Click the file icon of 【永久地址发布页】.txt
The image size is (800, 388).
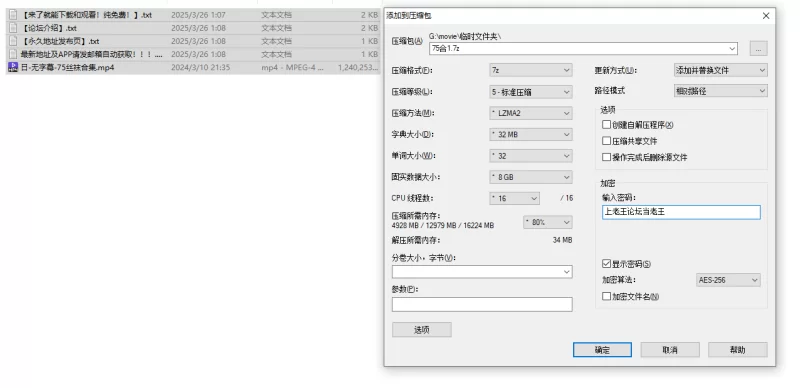(13, 41)
